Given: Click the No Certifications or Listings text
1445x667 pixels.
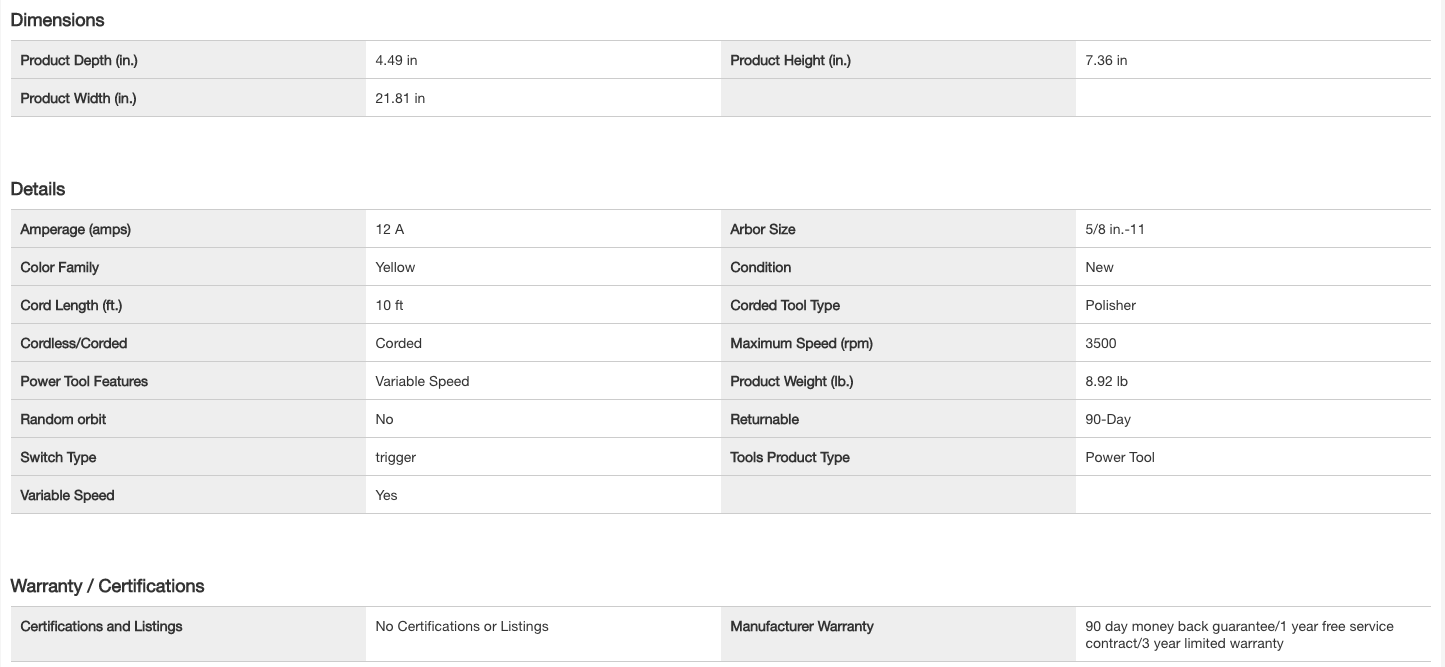Looking at the screenshot, I should point(462,626).
